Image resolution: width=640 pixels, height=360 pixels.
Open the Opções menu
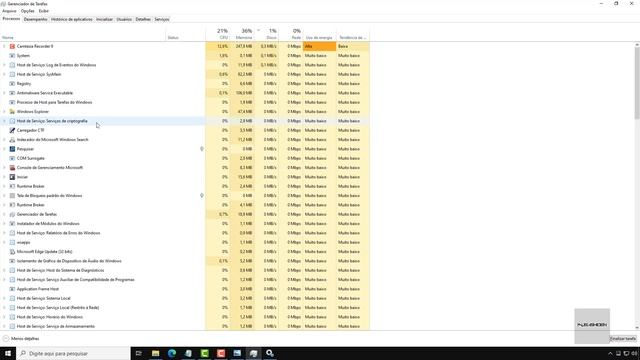pyautogui.click(x=28, y=11)
